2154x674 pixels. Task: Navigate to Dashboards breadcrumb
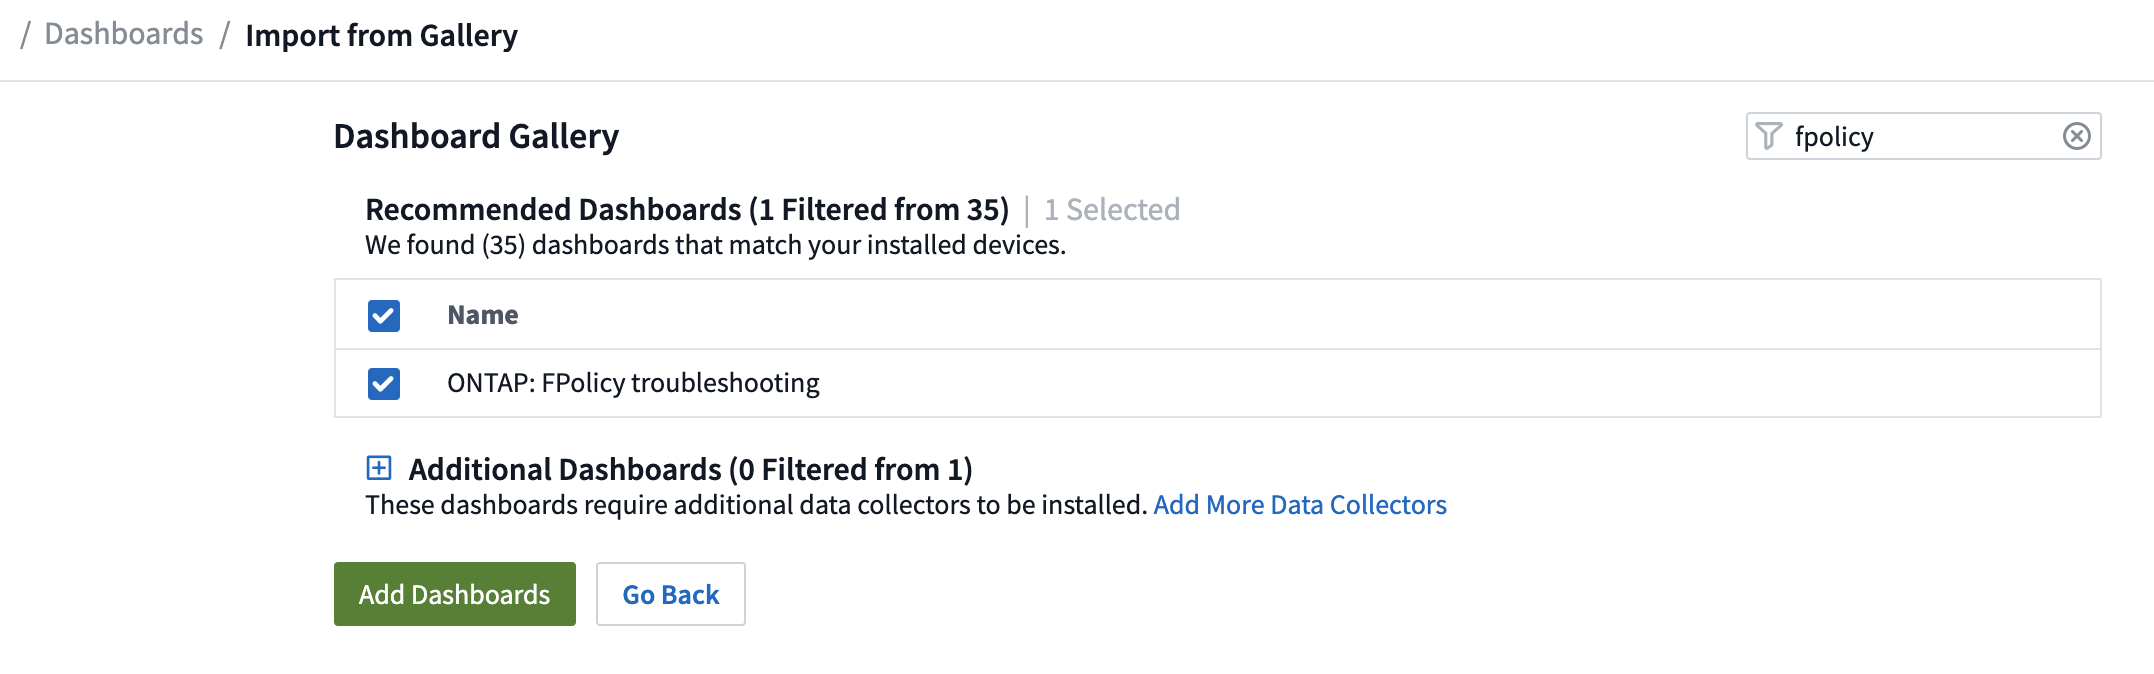pyautogui.click(x=124, y=34)
